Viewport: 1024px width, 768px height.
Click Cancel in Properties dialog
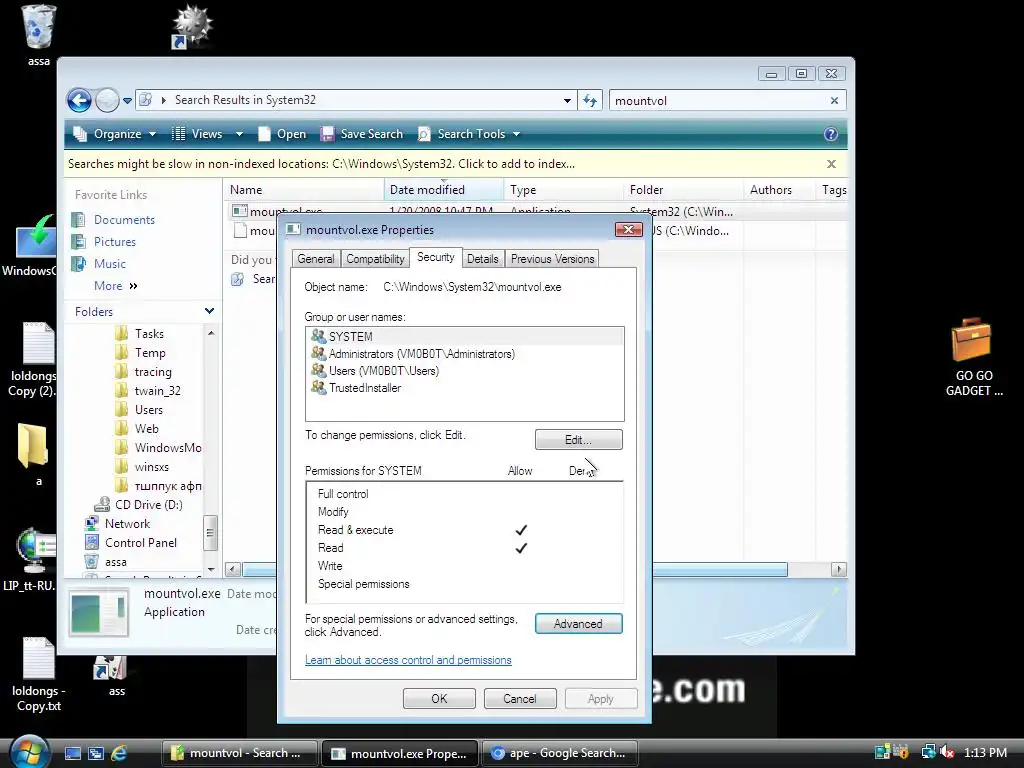520,699
